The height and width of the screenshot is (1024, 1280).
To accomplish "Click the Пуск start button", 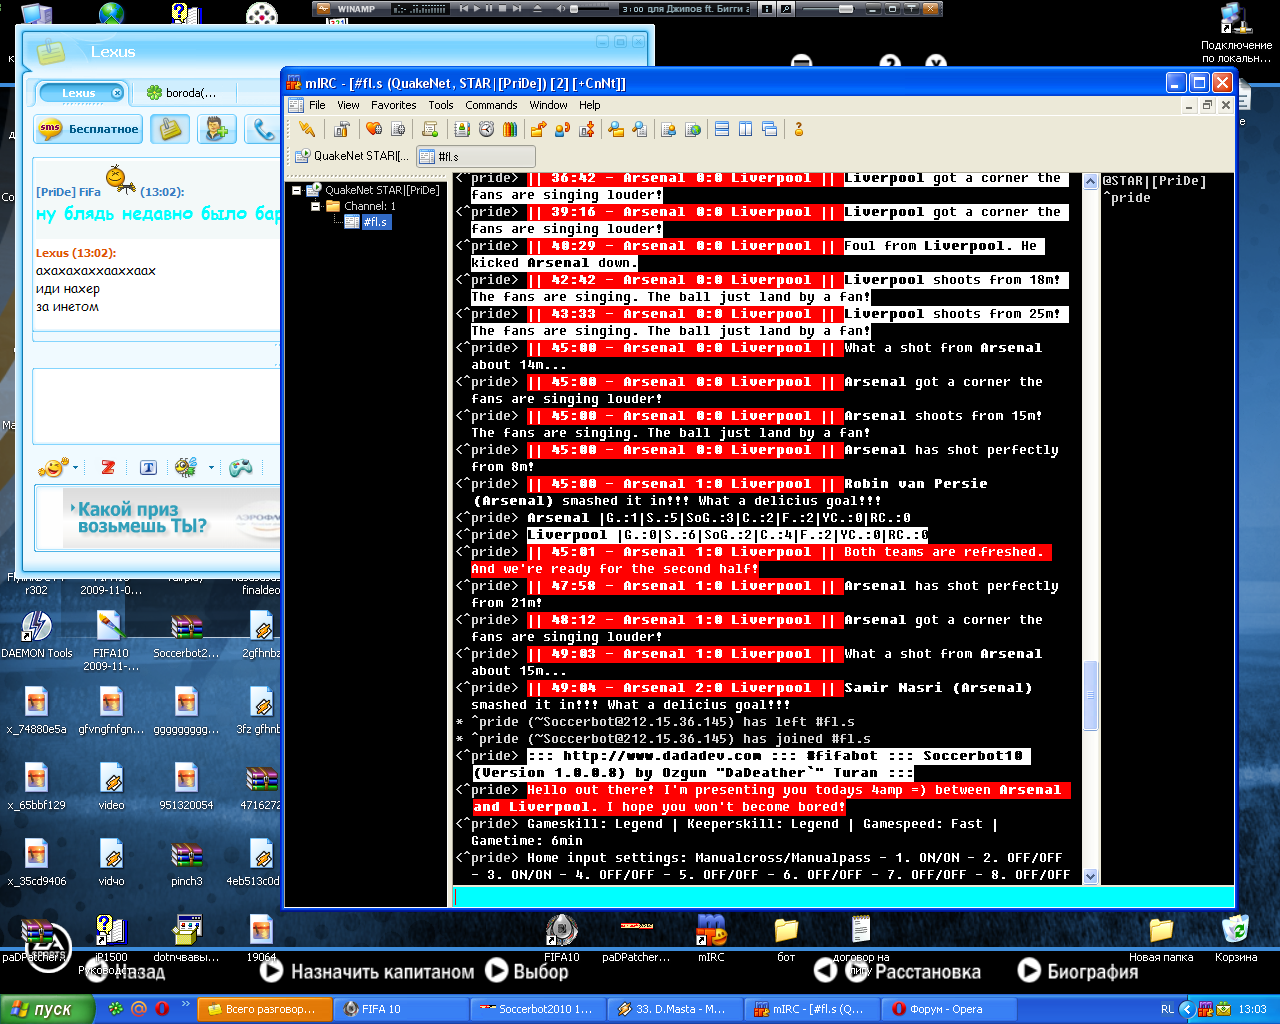I will 47,1009.
